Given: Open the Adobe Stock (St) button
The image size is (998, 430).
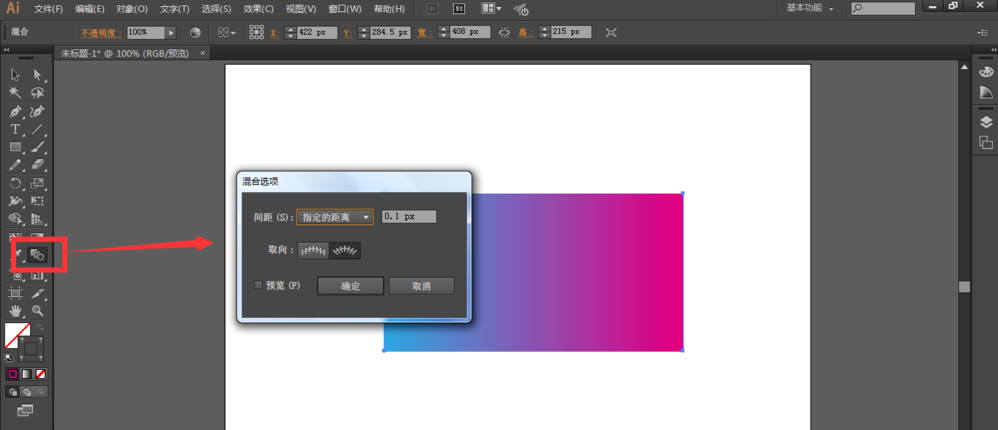Looking at the screenshot, I should click(459, 9).
